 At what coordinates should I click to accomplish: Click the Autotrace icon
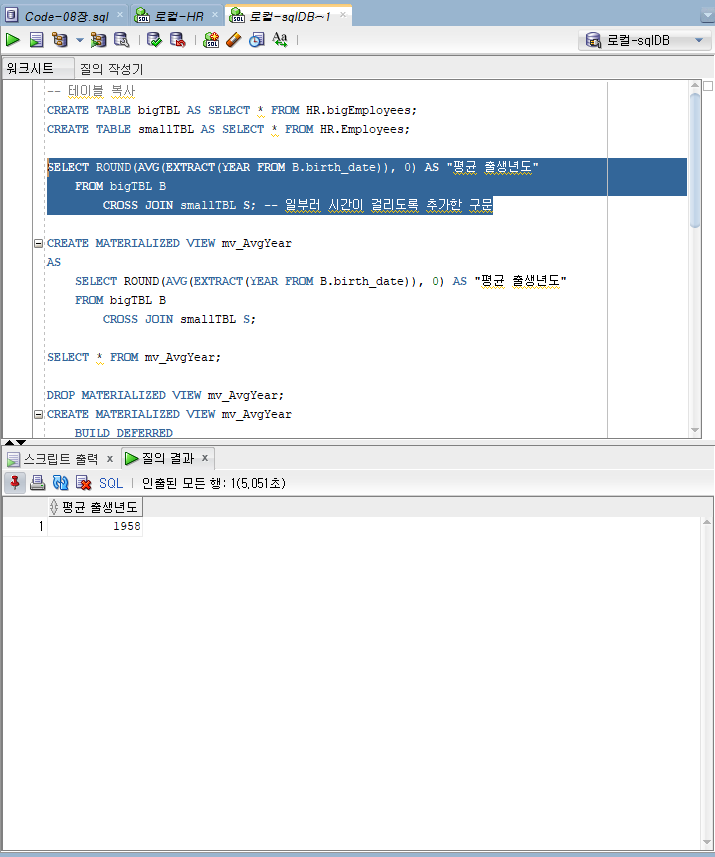click(98, 39)
